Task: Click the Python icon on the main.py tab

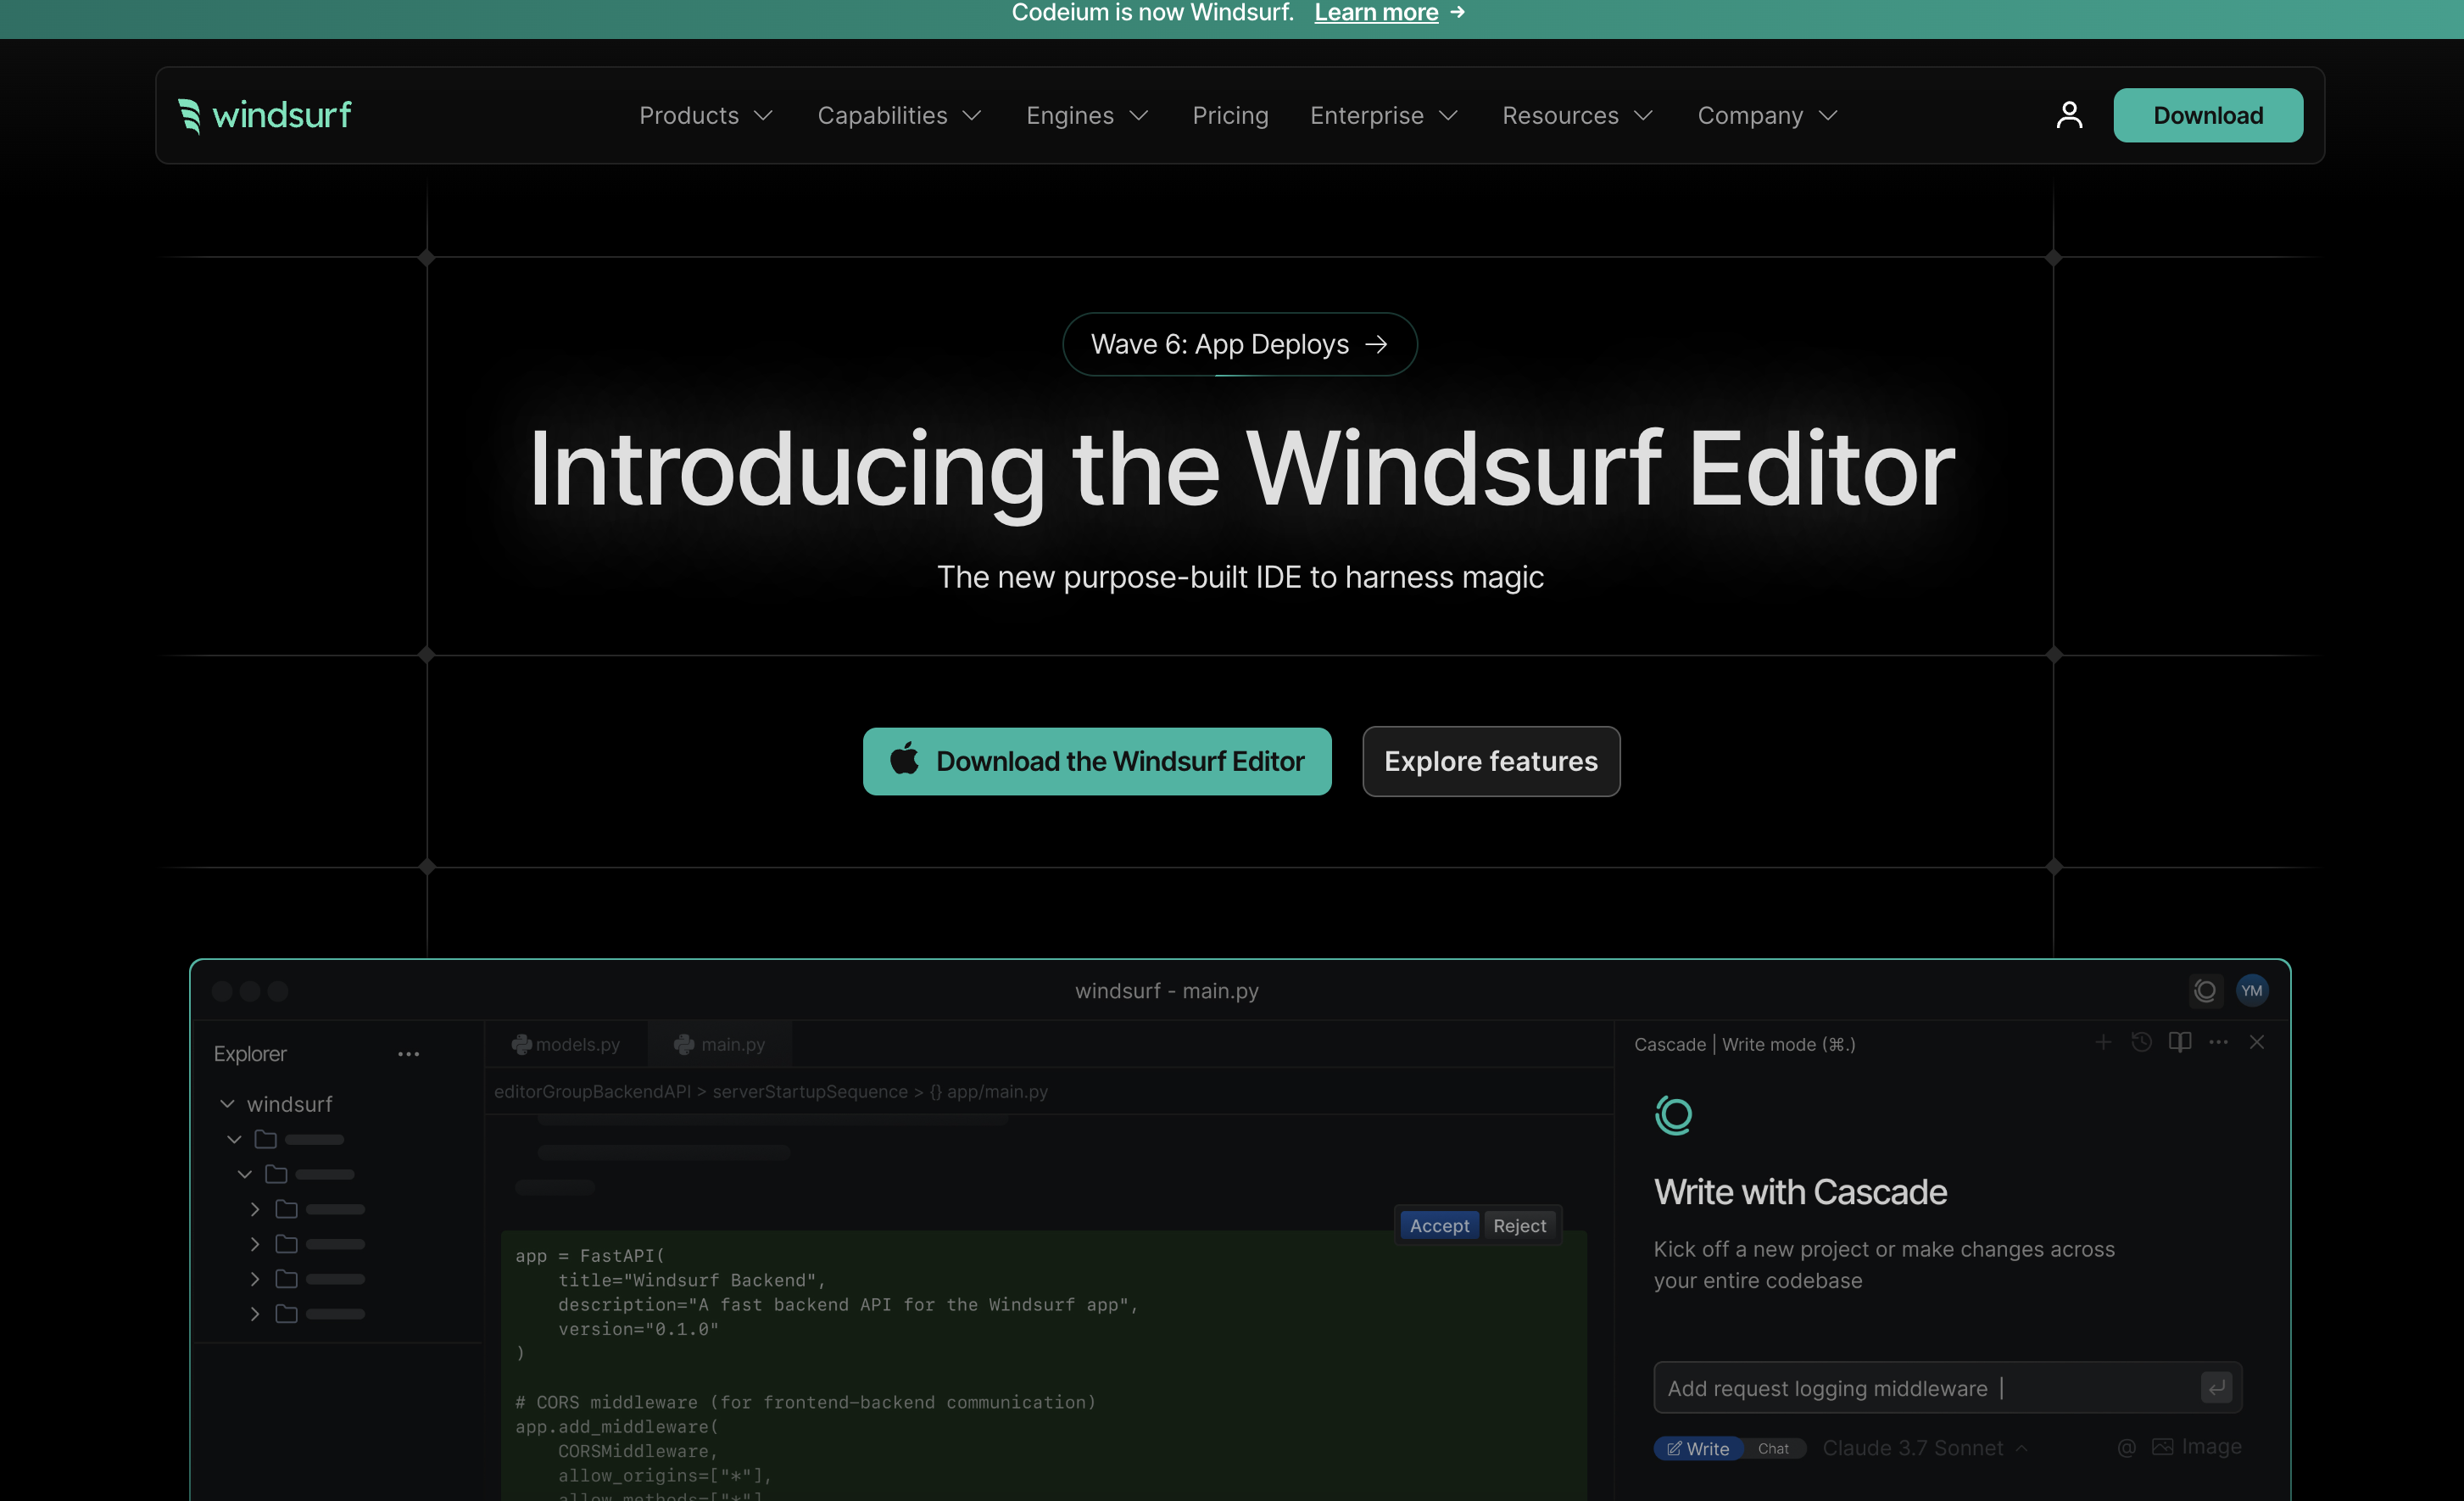Action: click(684, 1044)
